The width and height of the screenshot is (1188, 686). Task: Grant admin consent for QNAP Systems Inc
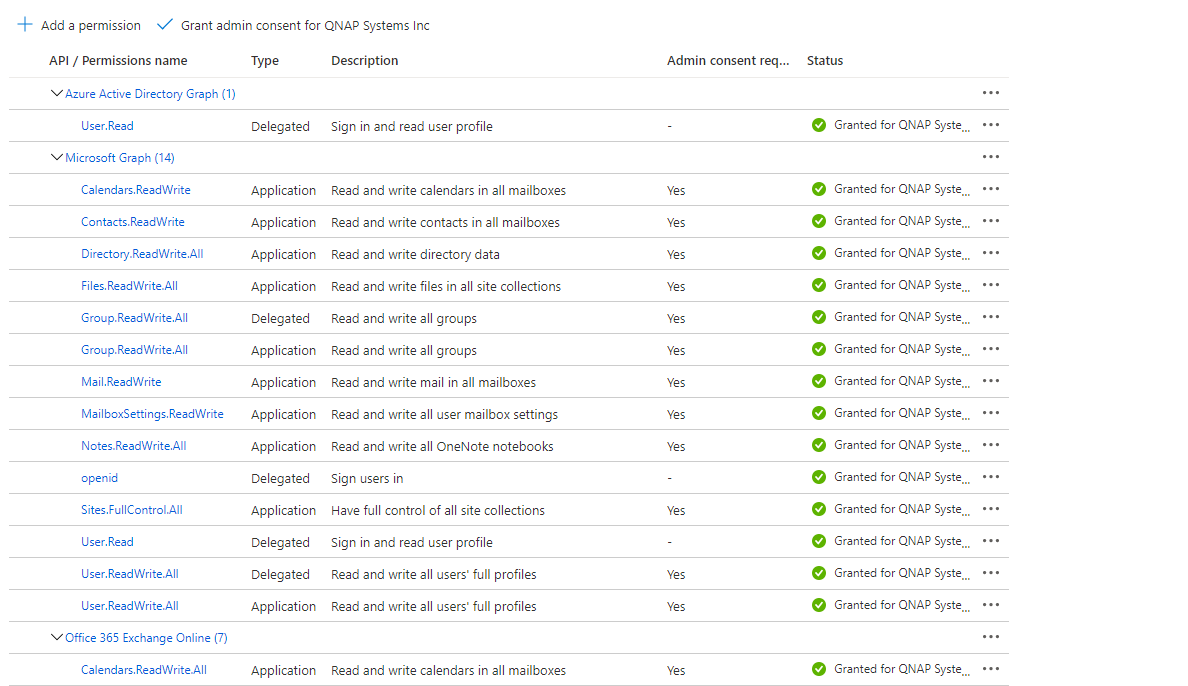click(293, 25)
